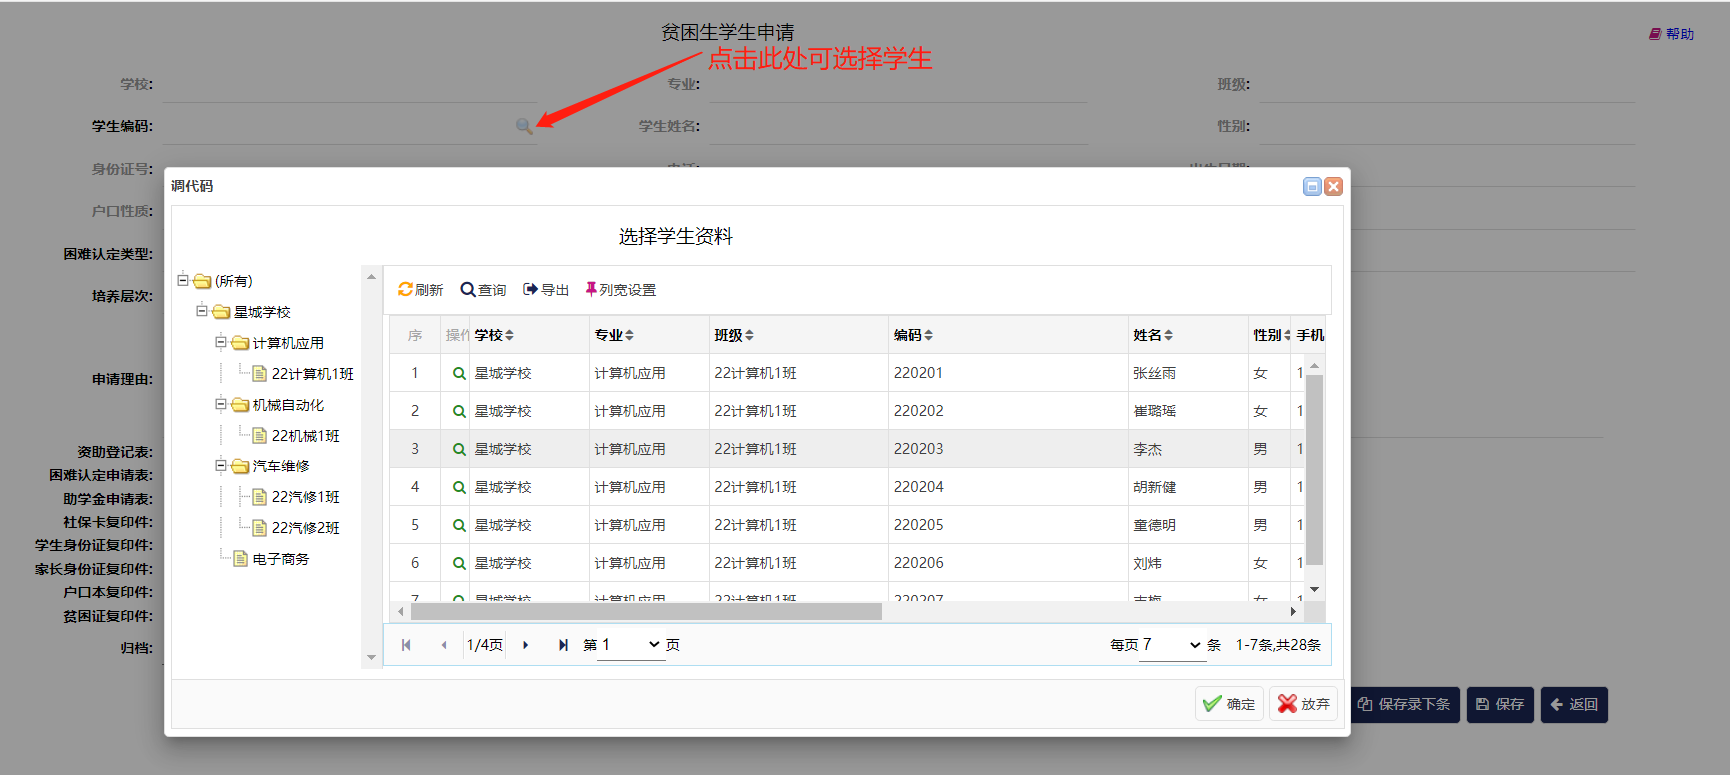View details icon for row 220205
The height and width of the screenshot is (775, 1730).
(x=459, y=525)
